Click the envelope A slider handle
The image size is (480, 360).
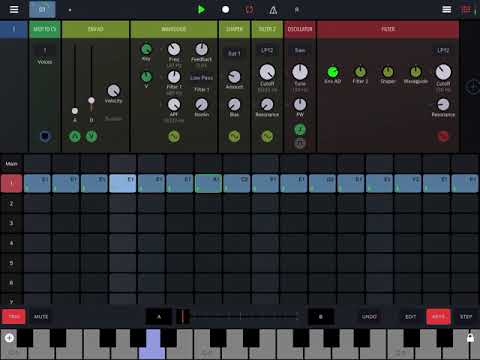pos(75,111)
